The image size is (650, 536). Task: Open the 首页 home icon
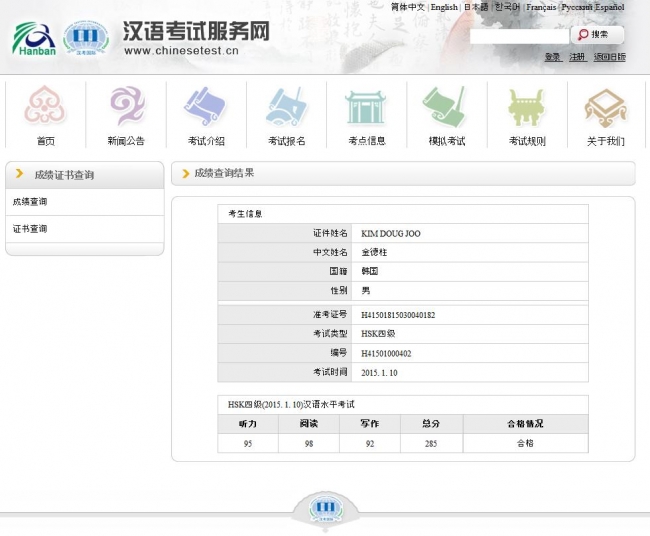pos(45,105)
